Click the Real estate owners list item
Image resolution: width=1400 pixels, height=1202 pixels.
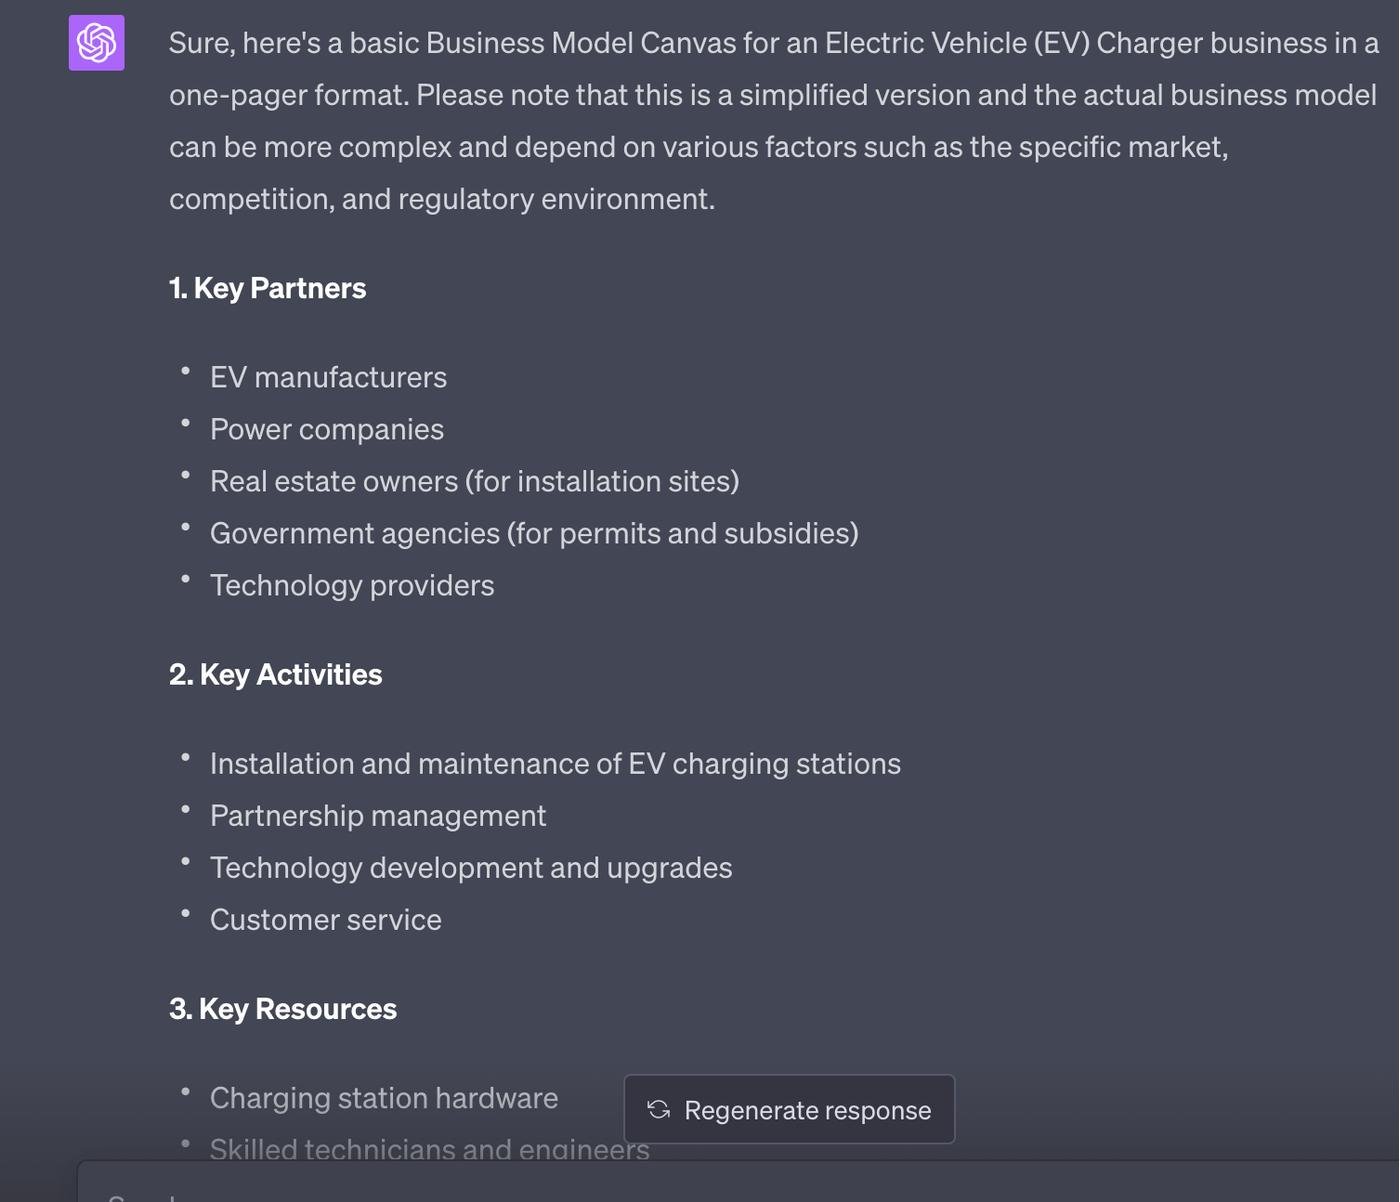pyautogui.click(x=474, y=481)
